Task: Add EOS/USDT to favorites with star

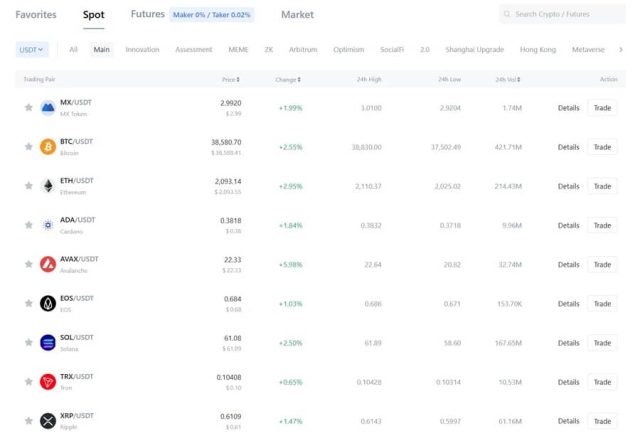Action: point(28,304)
